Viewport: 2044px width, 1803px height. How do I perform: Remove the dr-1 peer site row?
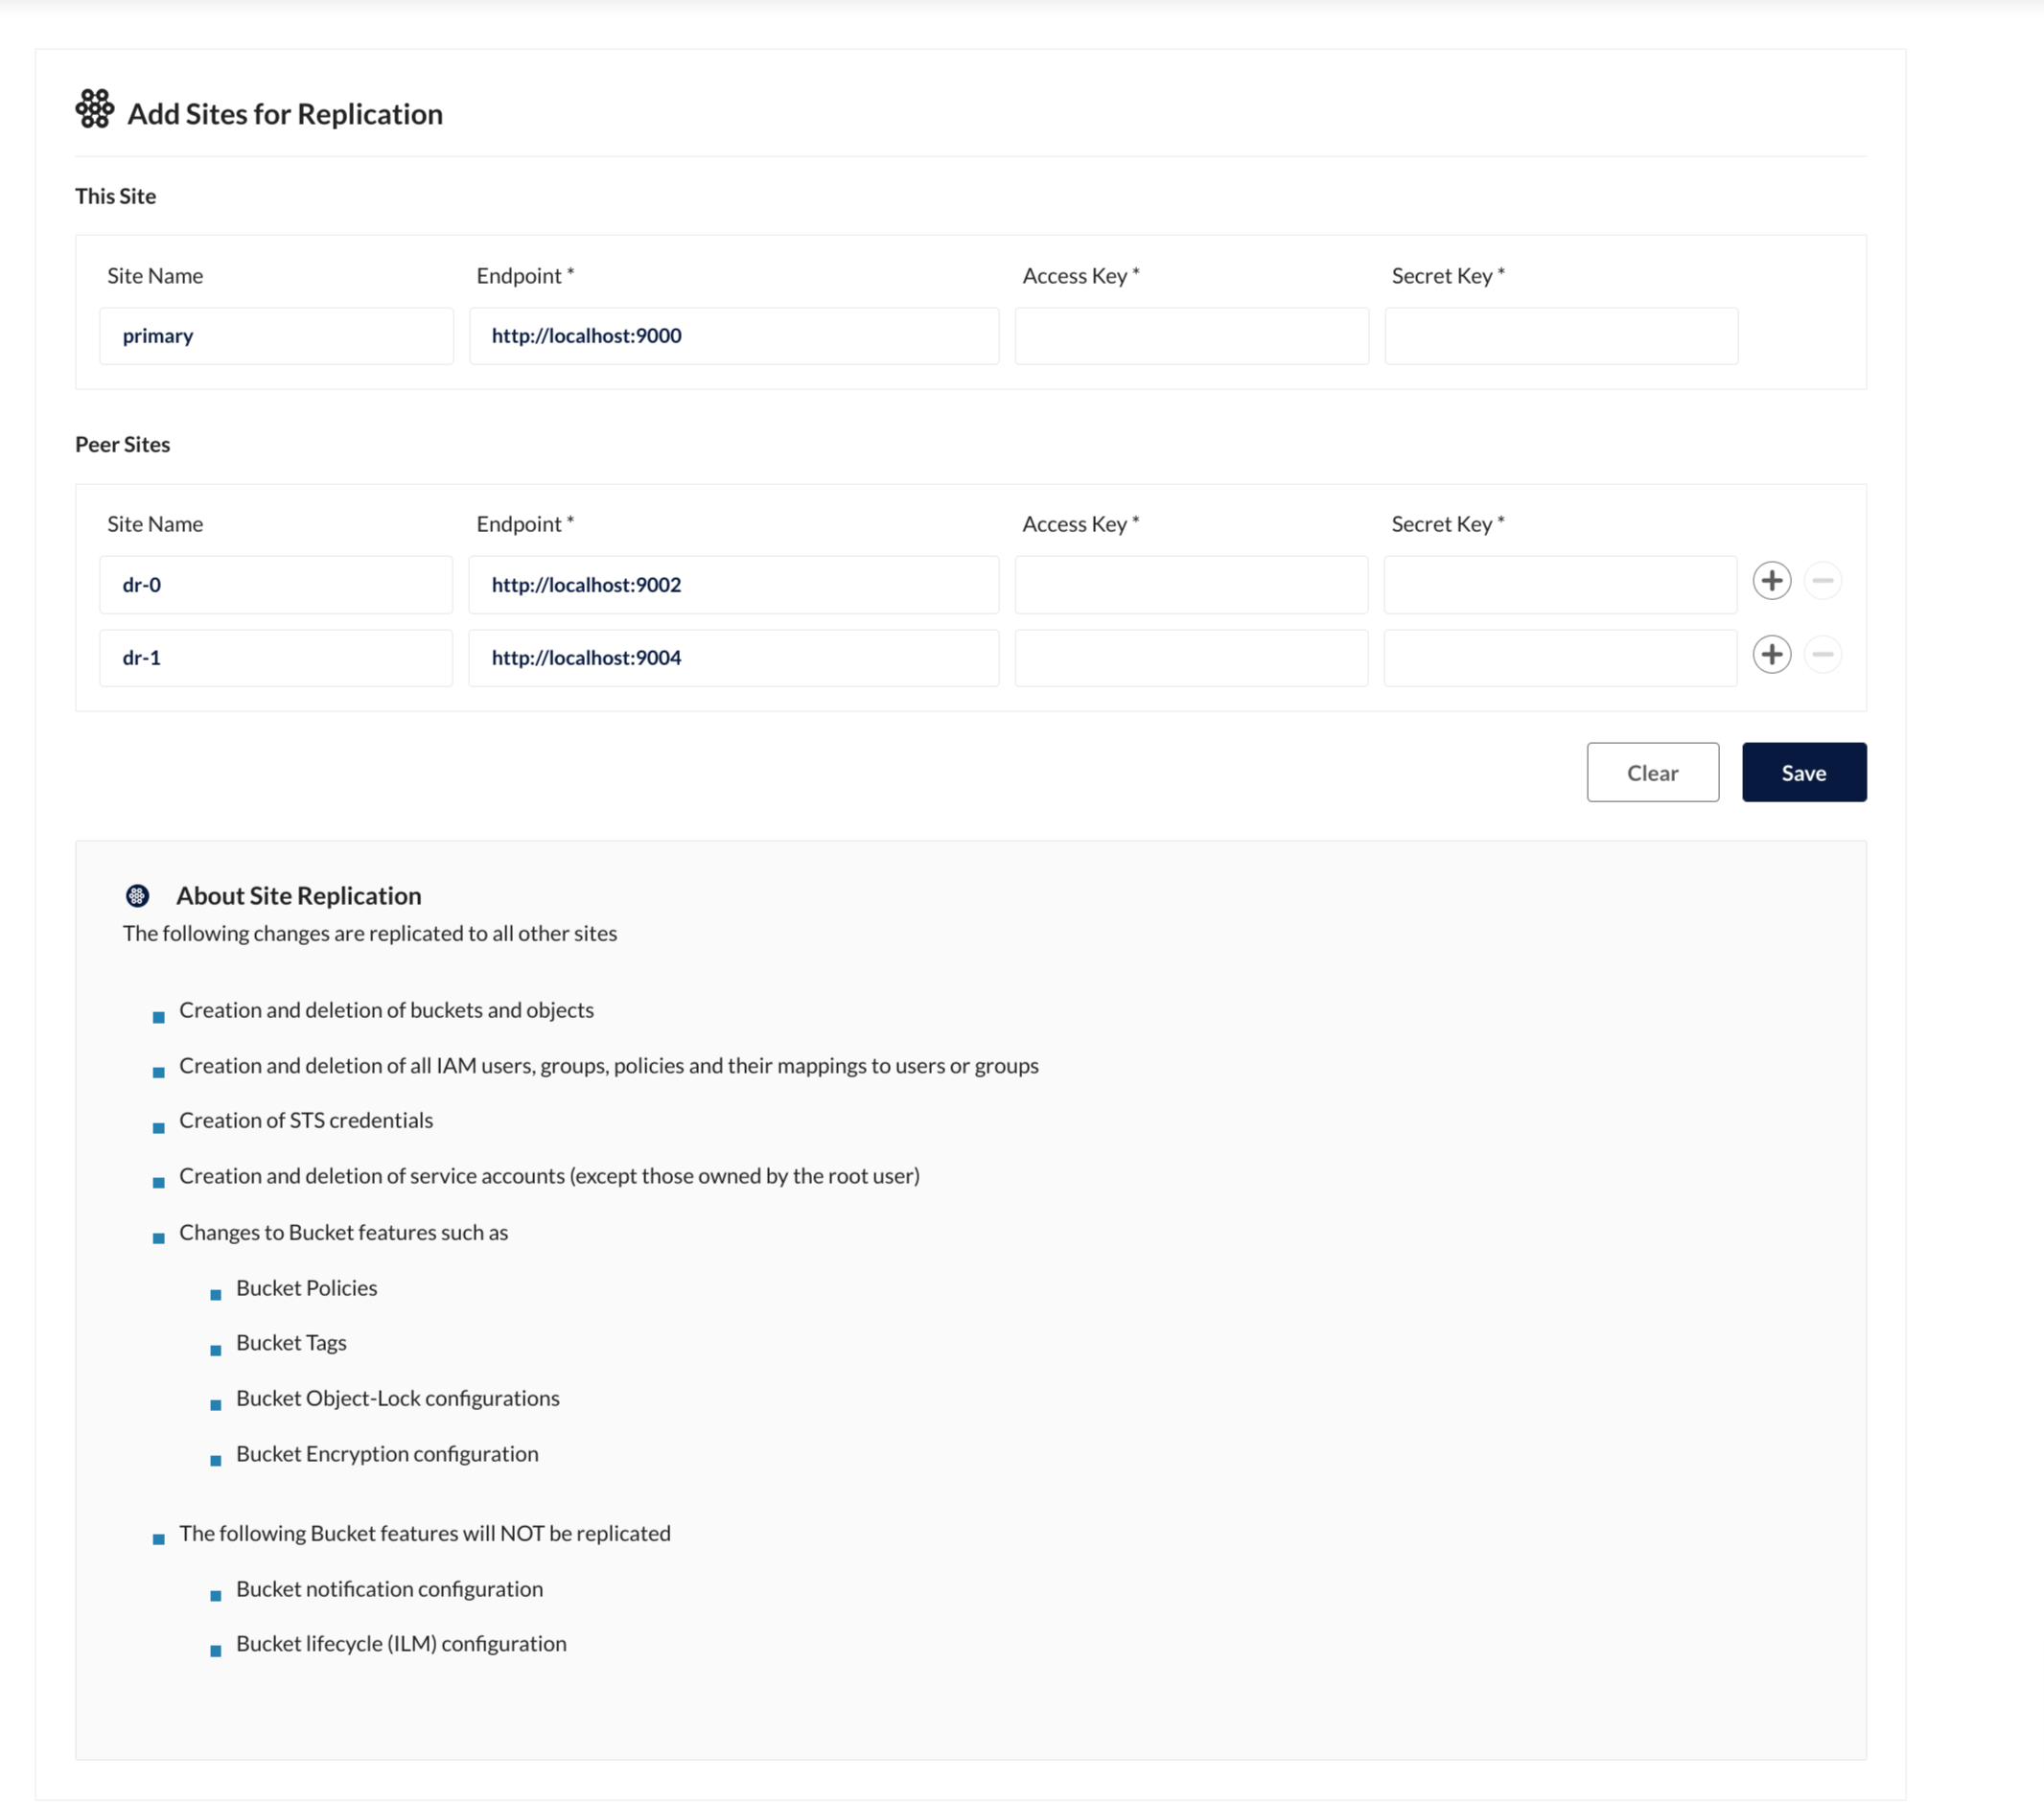point(1822,655)
